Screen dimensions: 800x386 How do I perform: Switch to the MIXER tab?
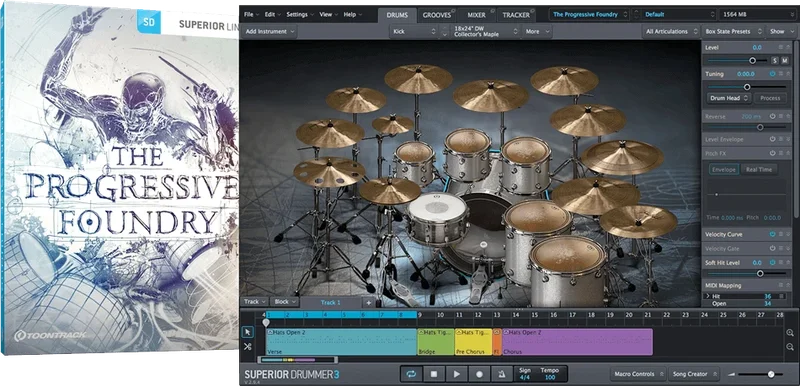[x=476, y=15]
